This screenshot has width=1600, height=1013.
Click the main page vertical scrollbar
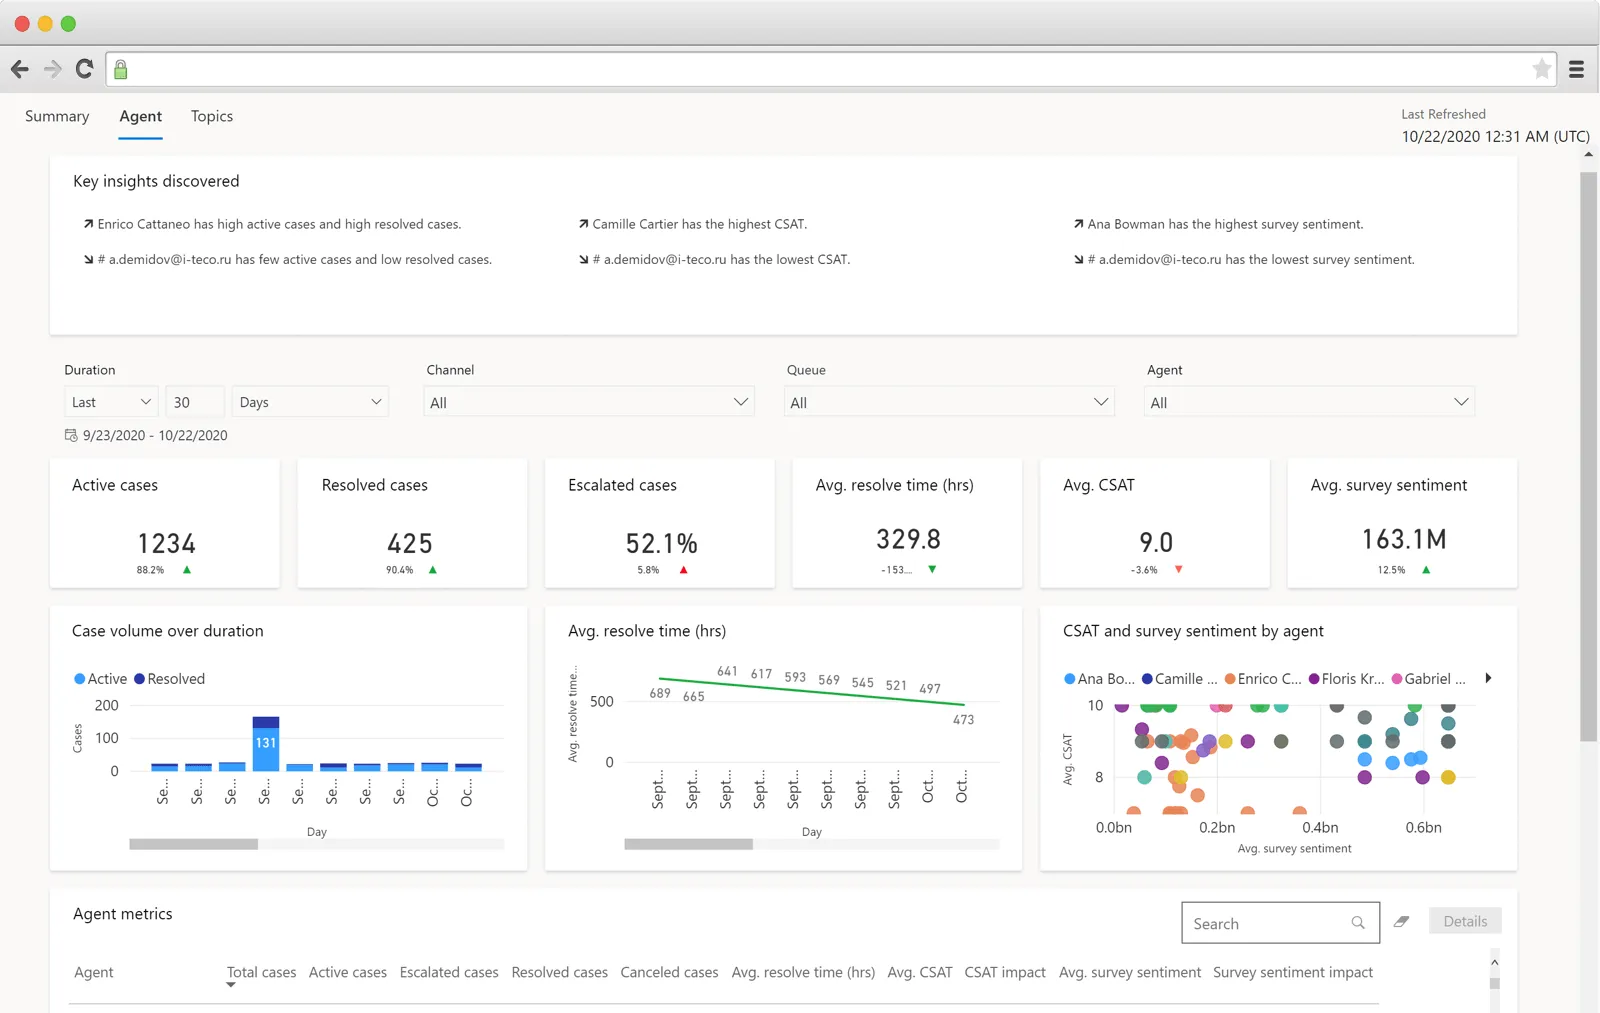(x=1589, y=457)
